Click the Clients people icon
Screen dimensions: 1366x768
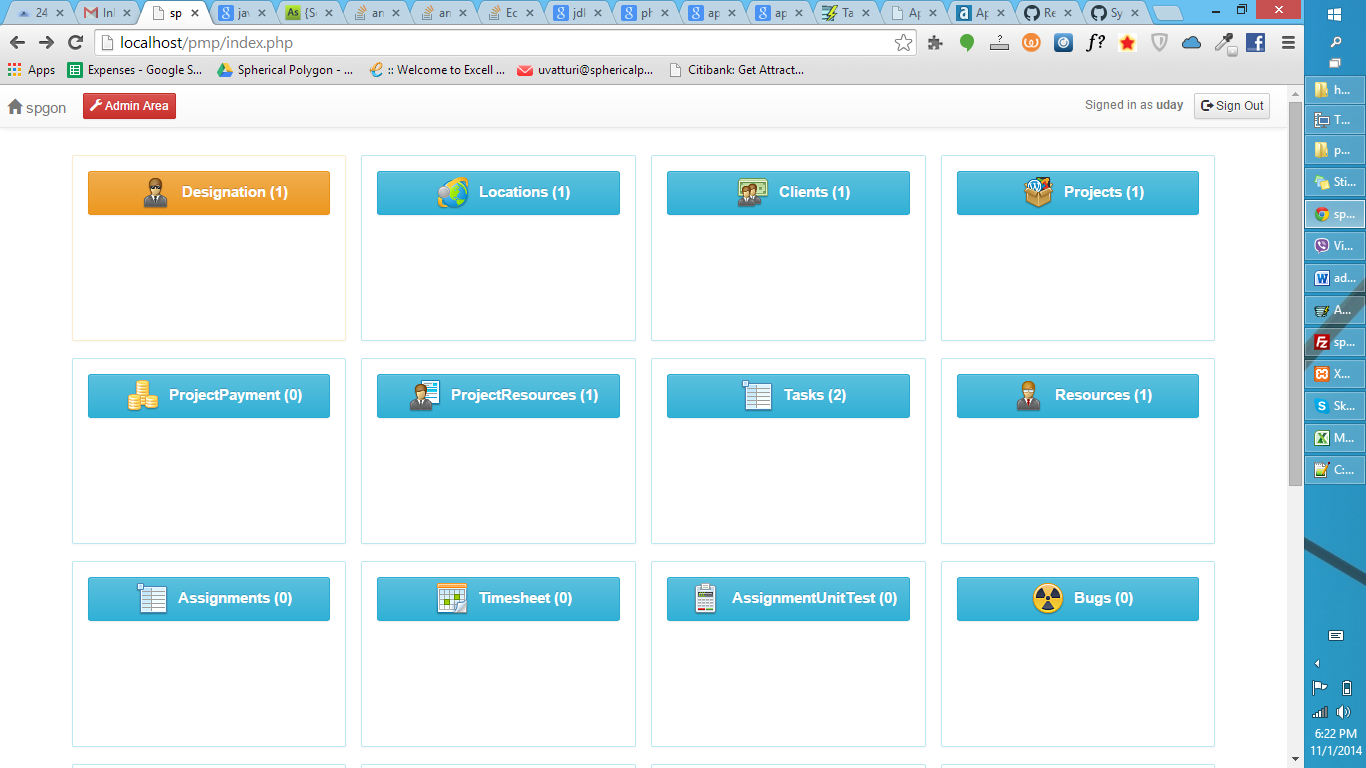(x=752, y=192)
